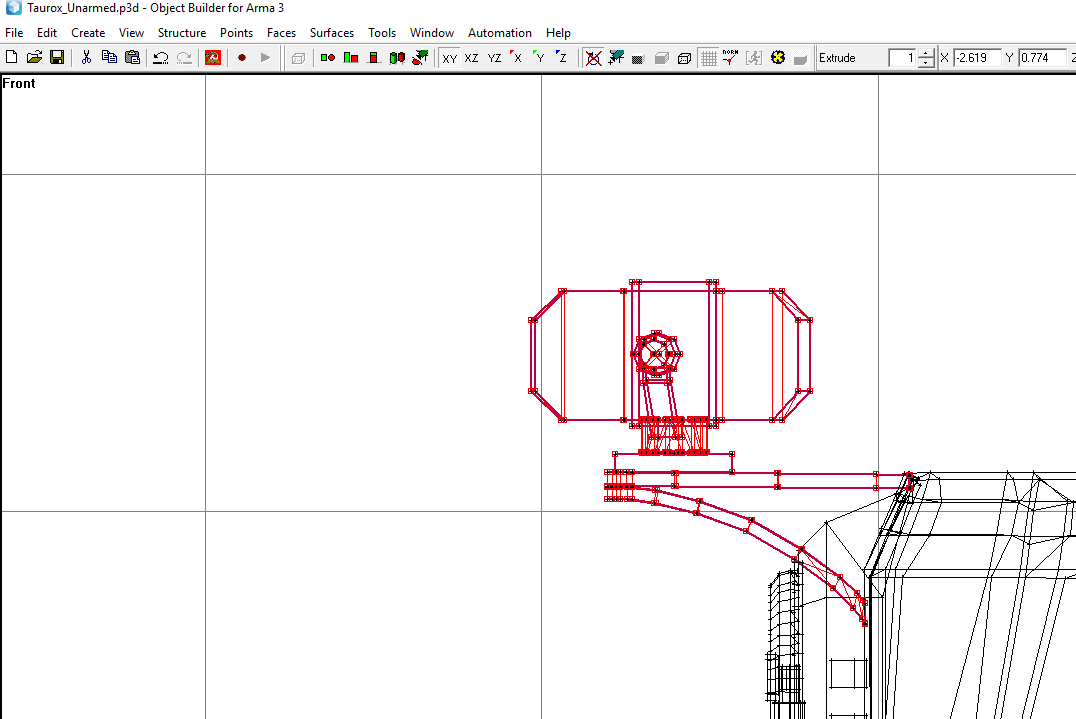1076x719 pixels.
Task: Toggle the crossed-out selection icon
Action: click(594, 58)
